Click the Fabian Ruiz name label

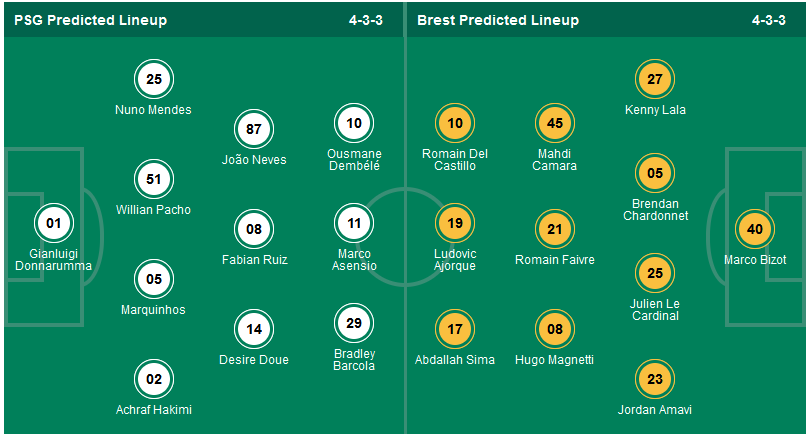coord(254,260)
